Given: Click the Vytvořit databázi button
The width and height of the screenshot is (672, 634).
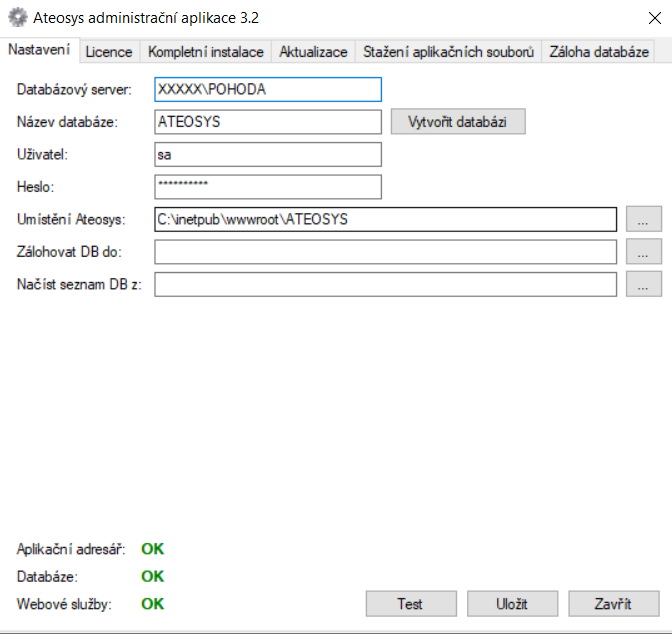Looking at the screenshot, I should 458,122.
